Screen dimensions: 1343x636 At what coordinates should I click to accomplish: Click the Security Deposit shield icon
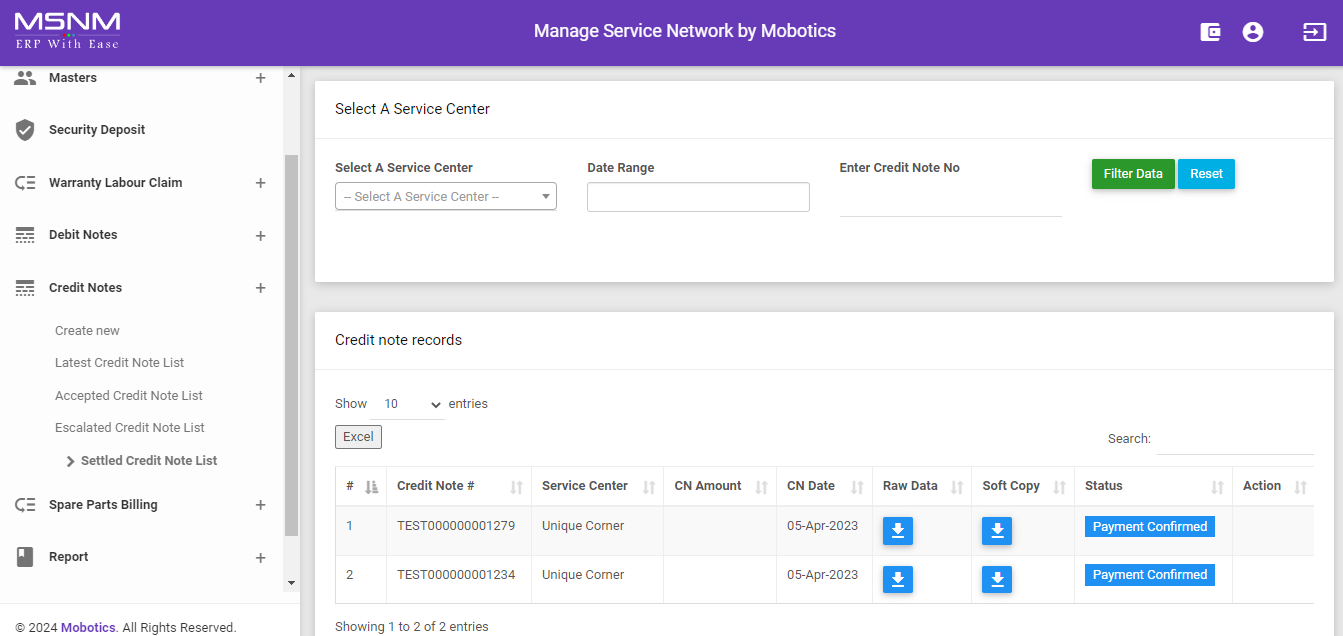25,130
